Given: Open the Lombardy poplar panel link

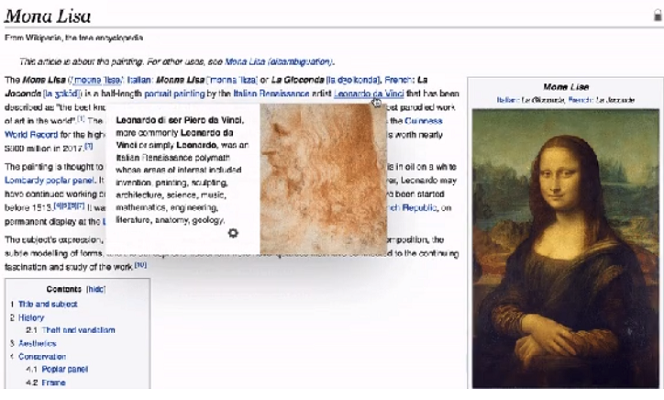Looking at the screenshot, I should coord(49,180).
